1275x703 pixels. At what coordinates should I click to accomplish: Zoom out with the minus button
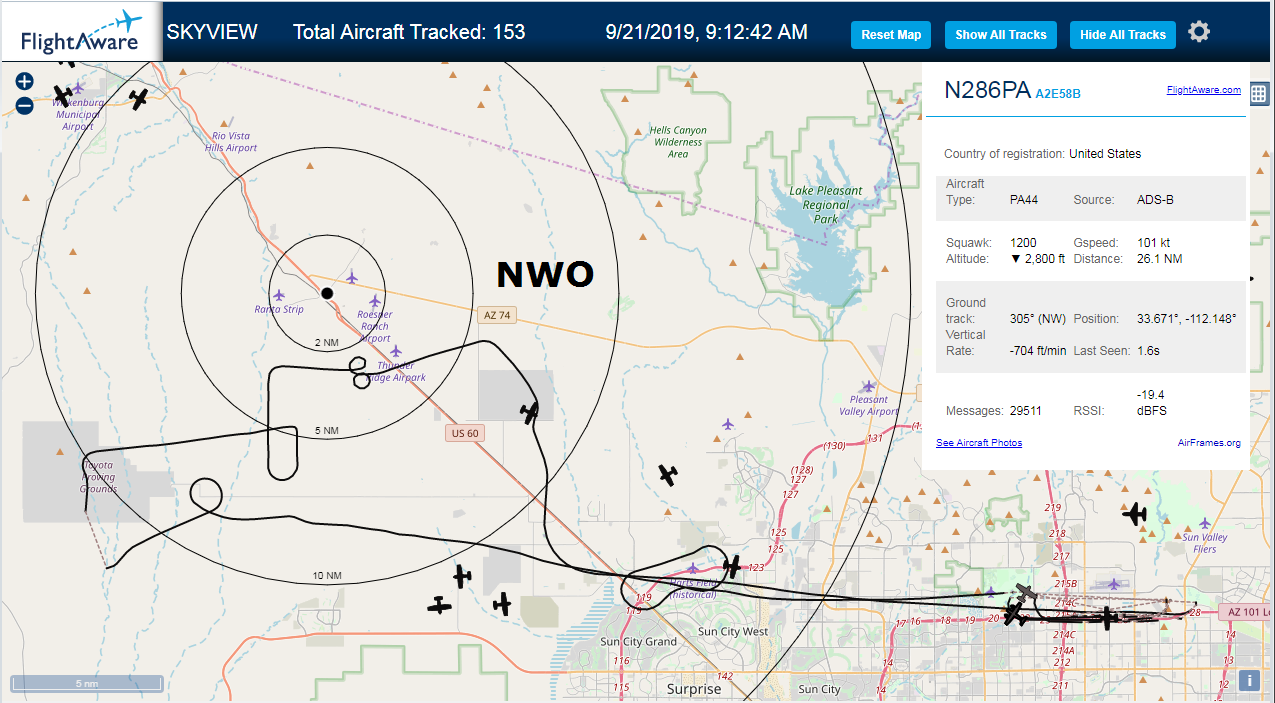[25, 106]
